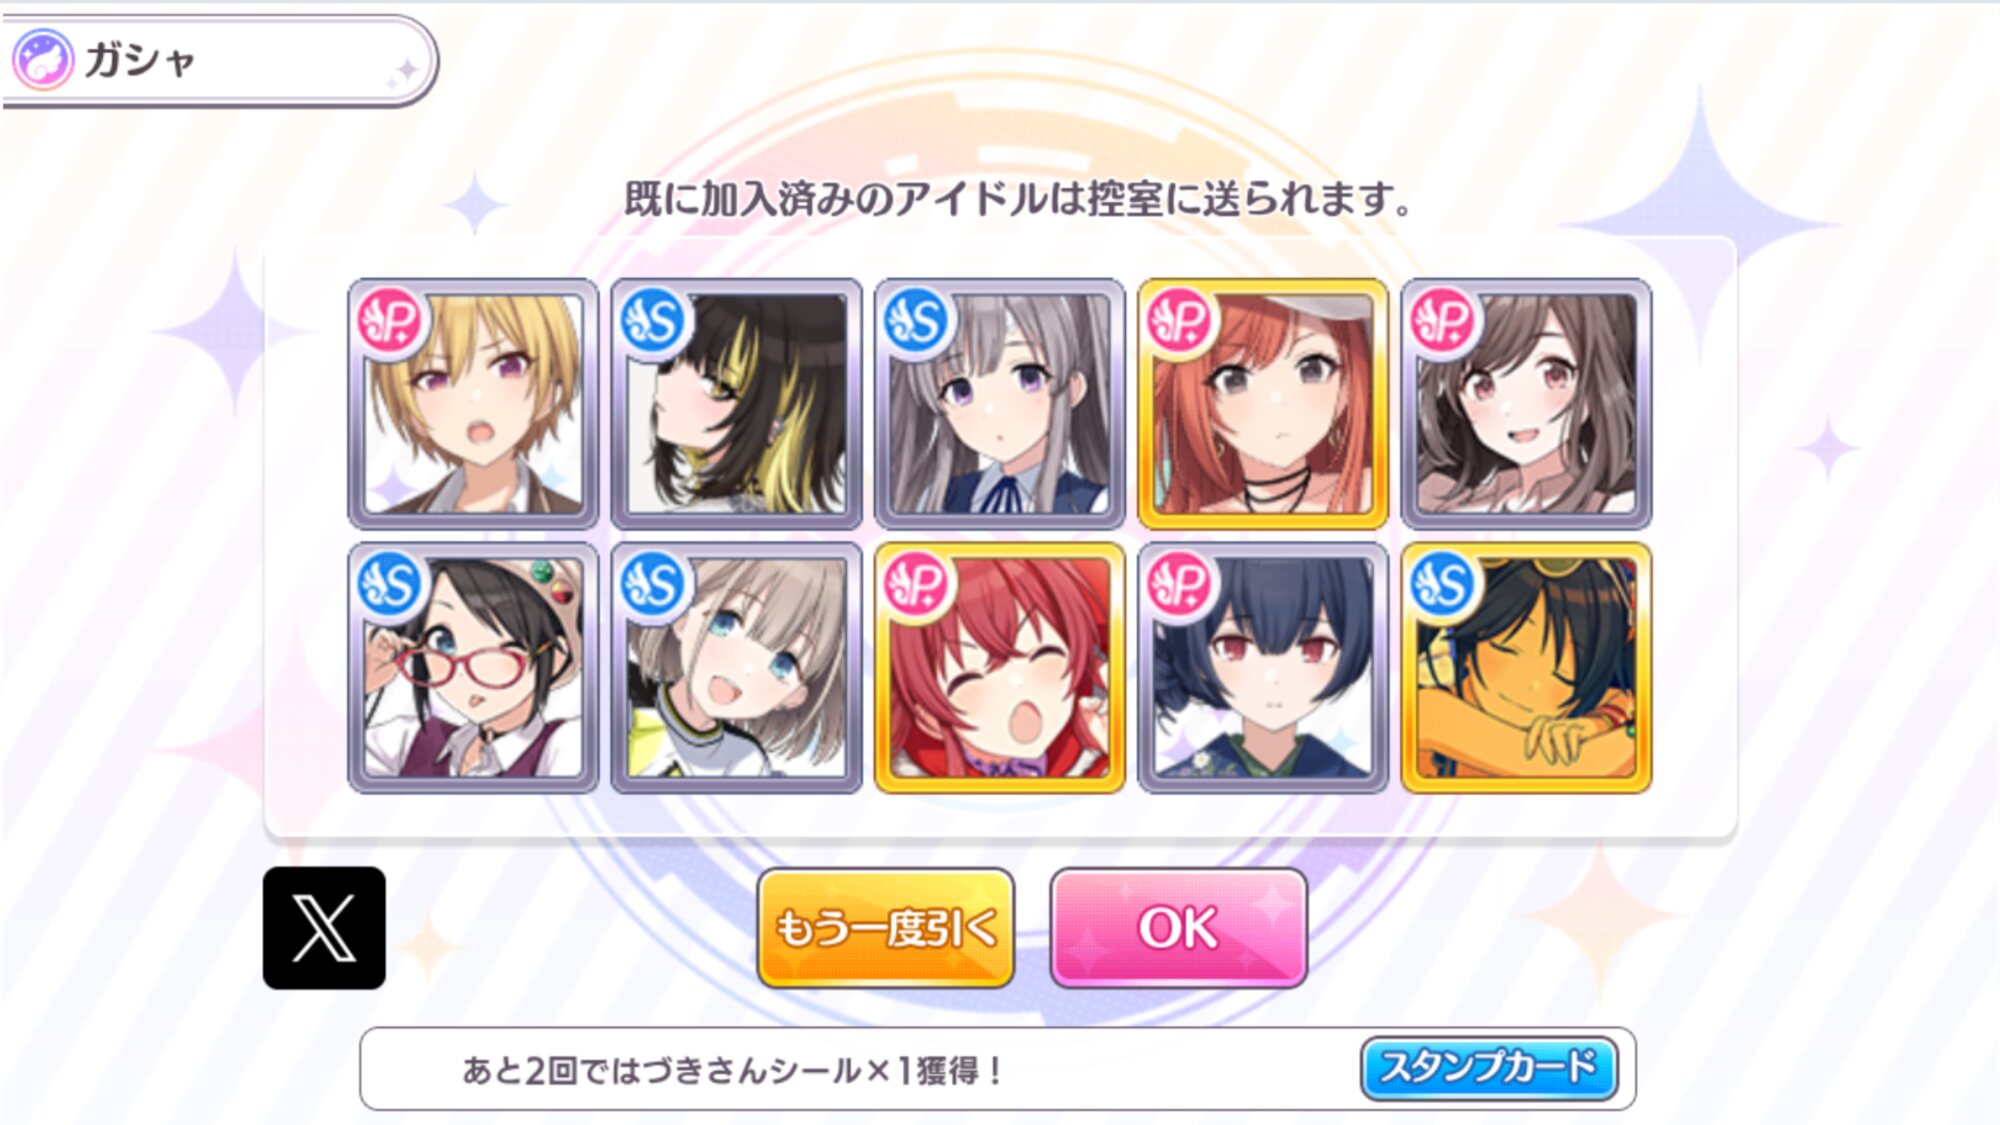Select the brown wavy-haired smiling idol card
This screenshot has height=1125, width=2000.
point(1526,404)
